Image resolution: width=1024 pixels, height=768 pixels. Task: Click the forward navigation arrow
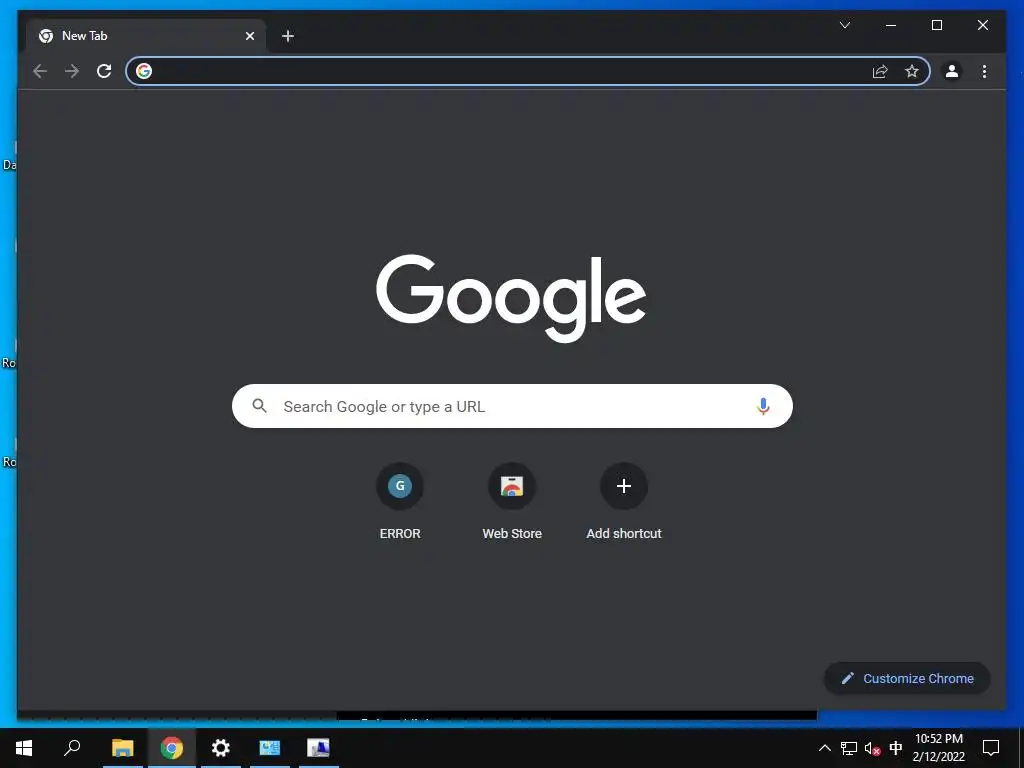click(72, 71)
